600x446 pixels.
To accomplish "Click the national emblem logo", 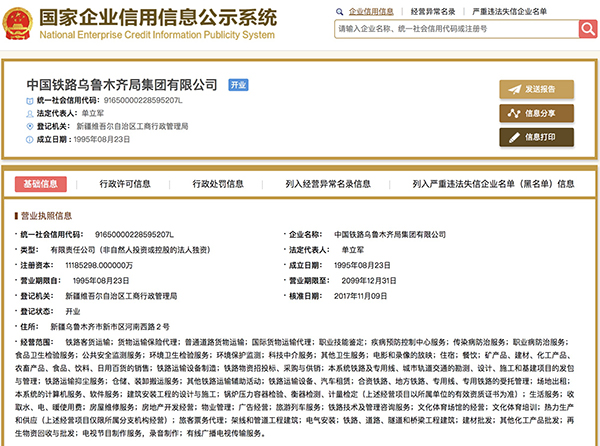I will coord(17,24).
